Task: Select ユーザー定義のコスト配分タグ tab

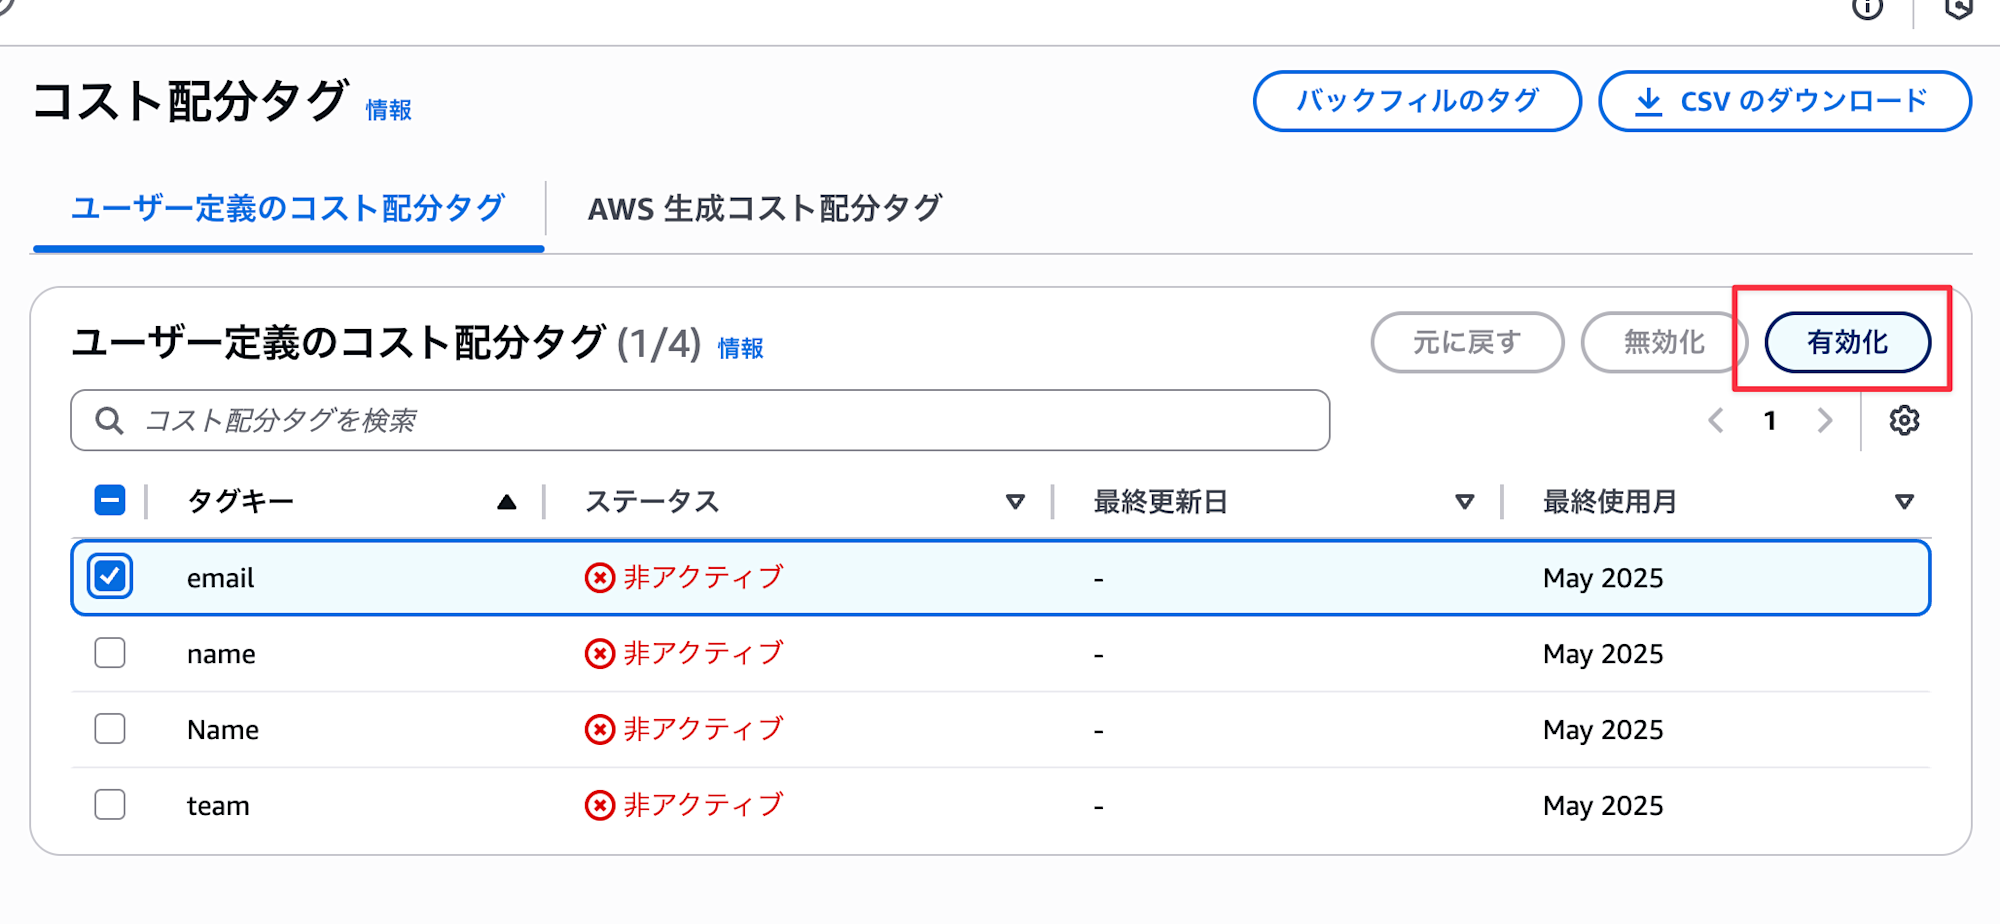Action: pos(288,209)
